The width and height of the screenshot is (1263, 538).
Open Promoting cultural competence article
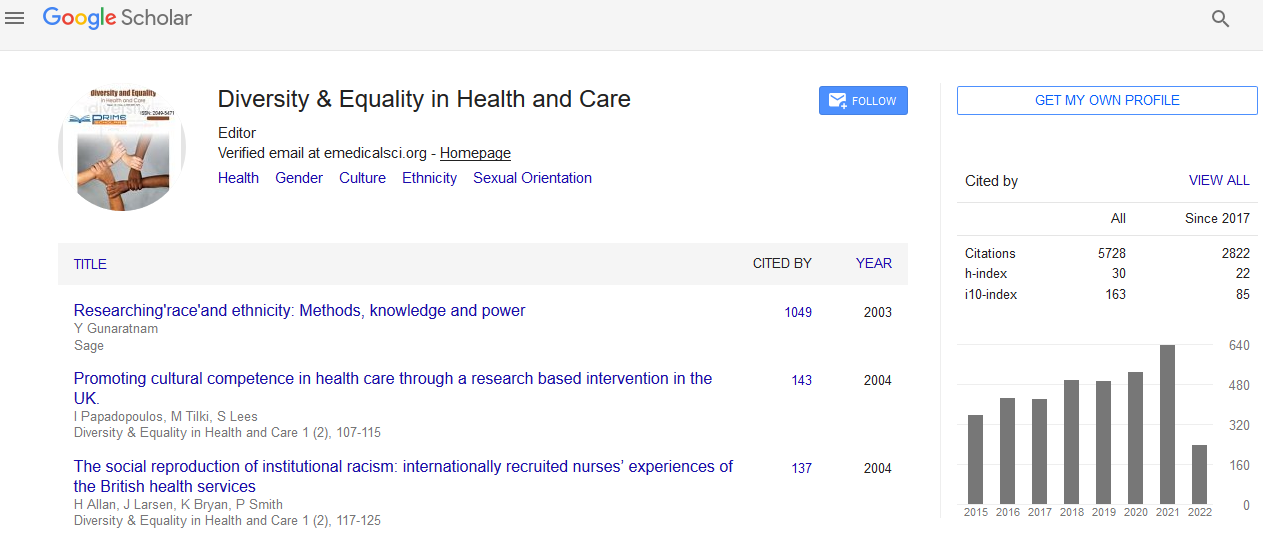[392, 379]
